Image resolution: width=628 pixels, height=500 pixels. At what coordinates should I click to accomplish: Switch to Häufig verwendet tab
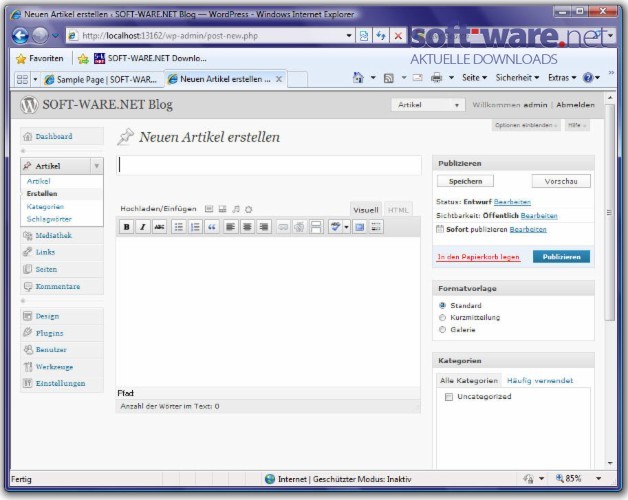coord(540,381)
